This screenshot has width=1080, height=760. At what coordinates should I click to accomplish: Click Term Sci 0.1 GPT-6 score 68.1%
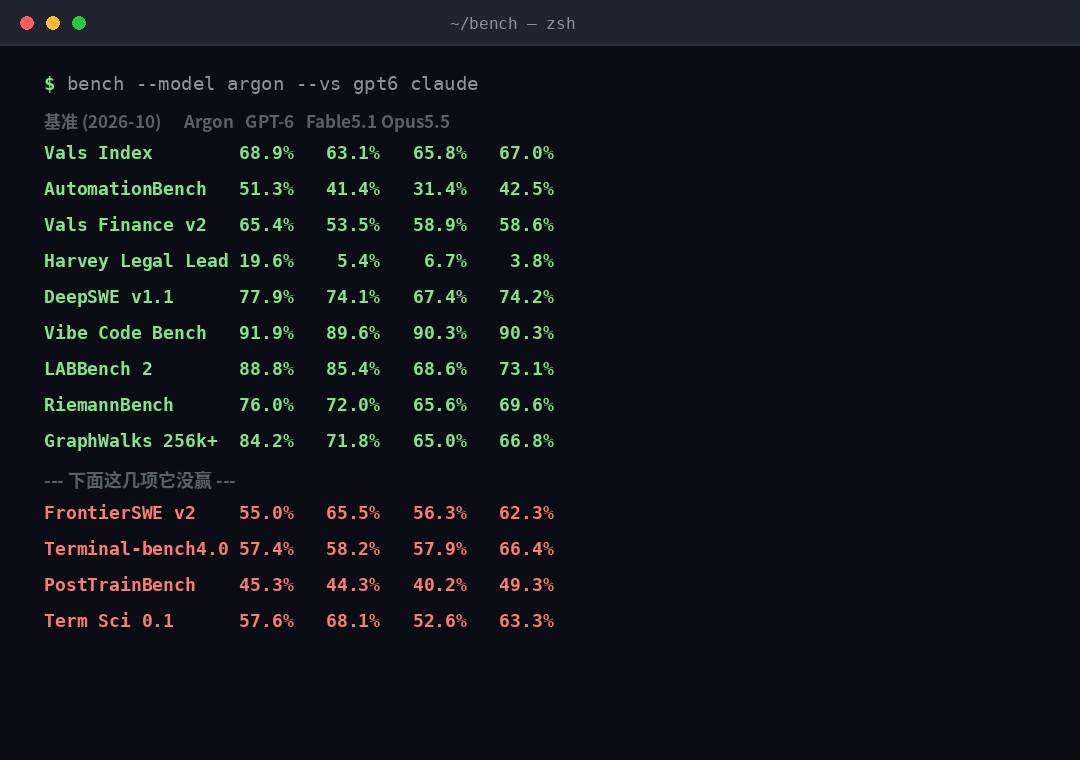coord(353,621)
